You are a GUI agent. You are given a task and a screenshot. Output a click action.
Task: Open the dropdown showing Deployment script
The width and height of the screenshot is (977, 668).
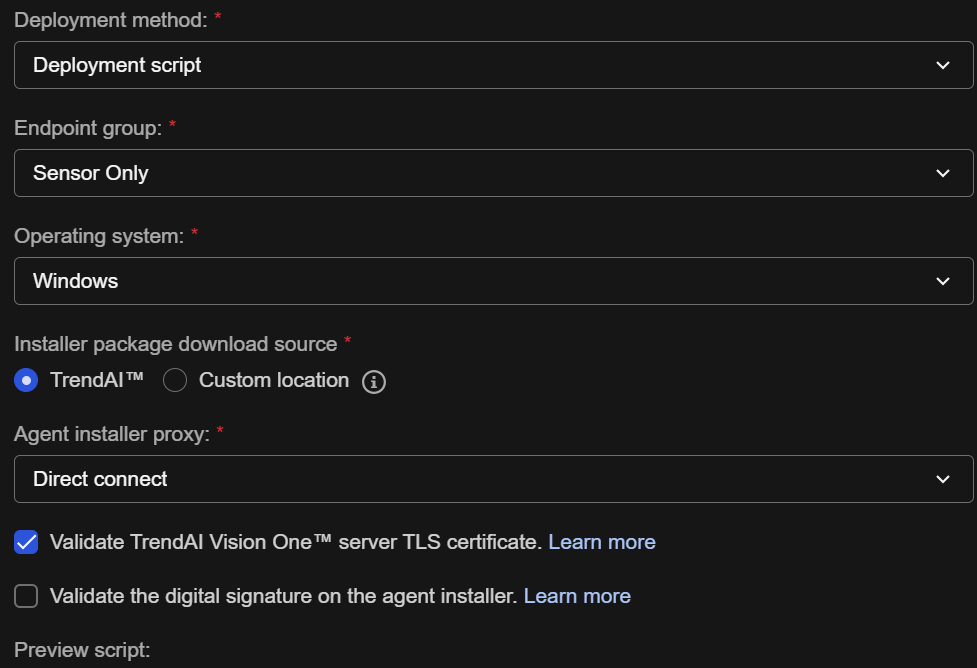480,65
